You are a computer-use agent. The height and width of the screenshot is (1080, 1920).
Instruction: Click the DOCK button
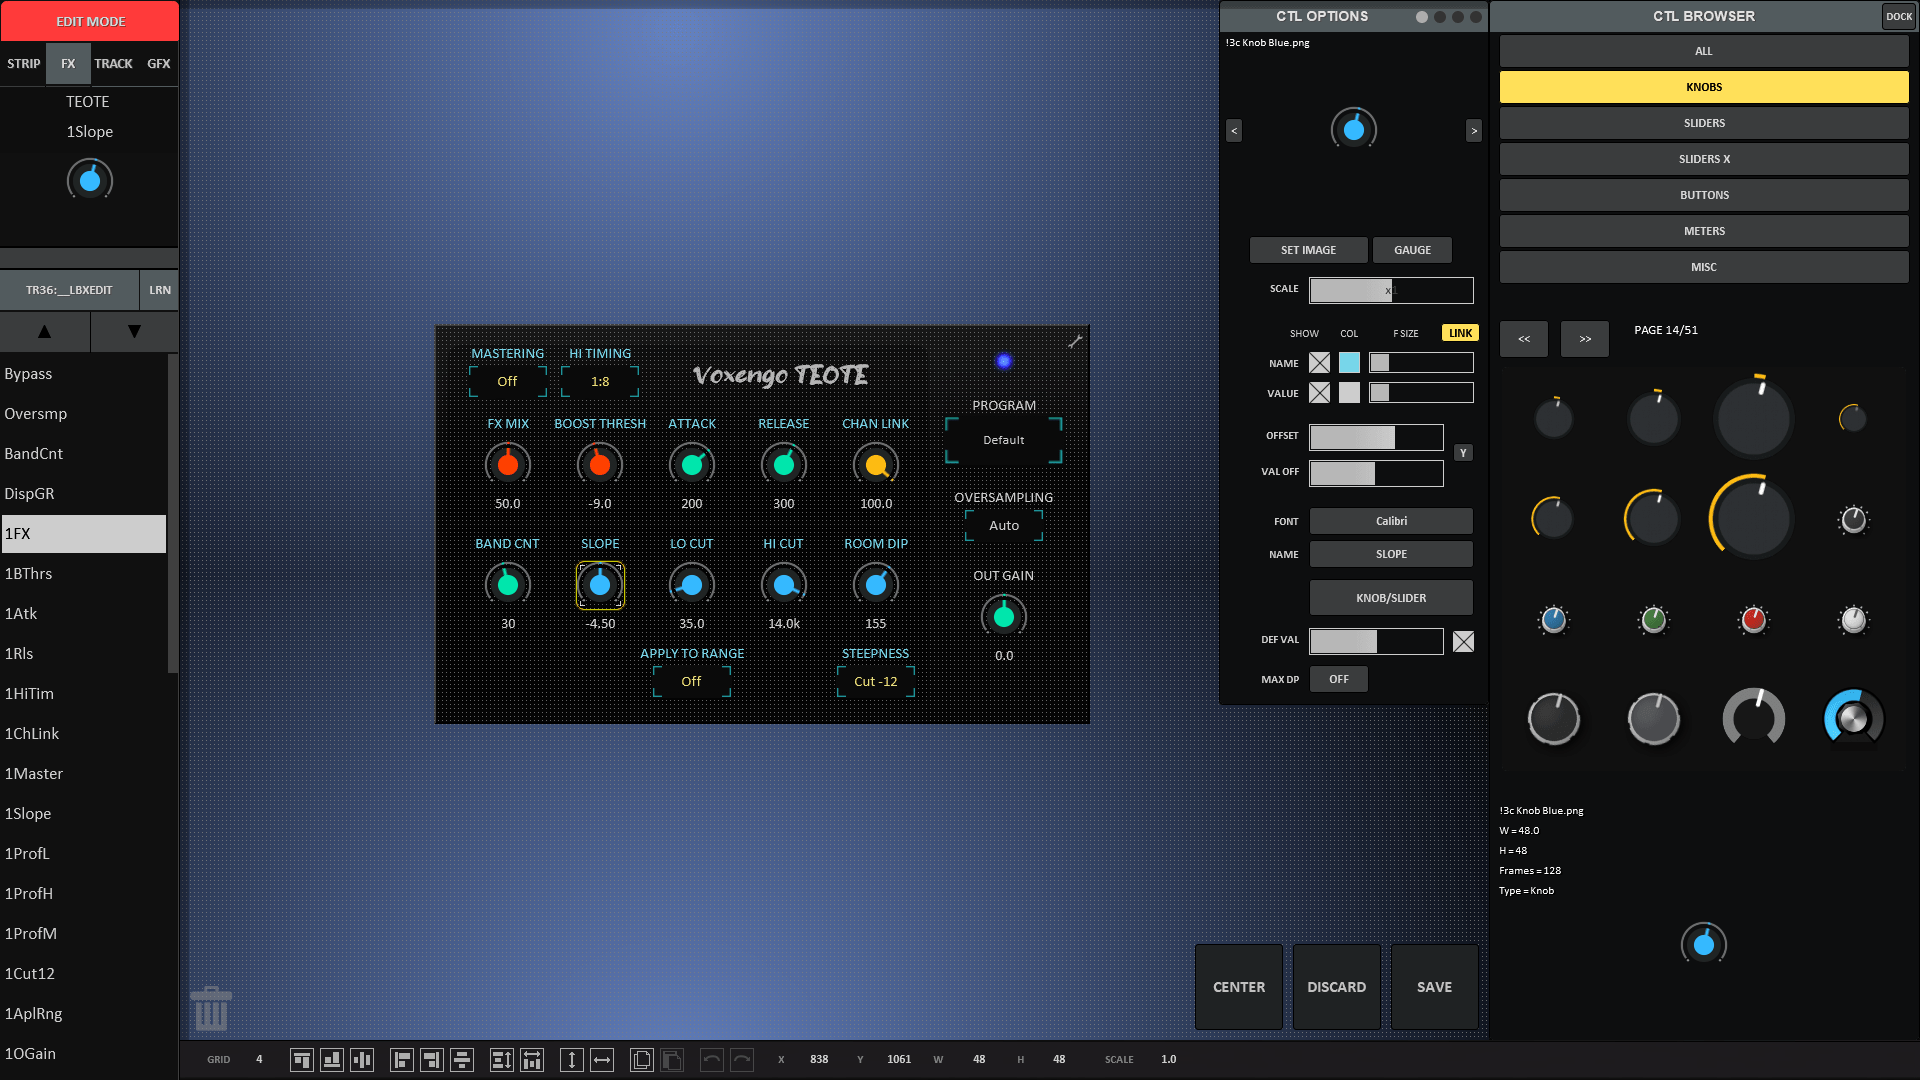1899,16
